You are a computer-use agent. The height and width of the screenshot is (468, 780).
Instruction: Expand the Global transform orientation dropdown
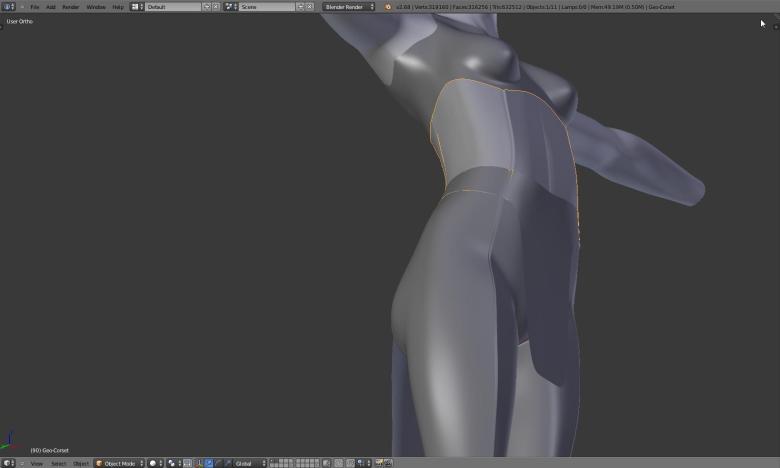(x=250, y=463)
